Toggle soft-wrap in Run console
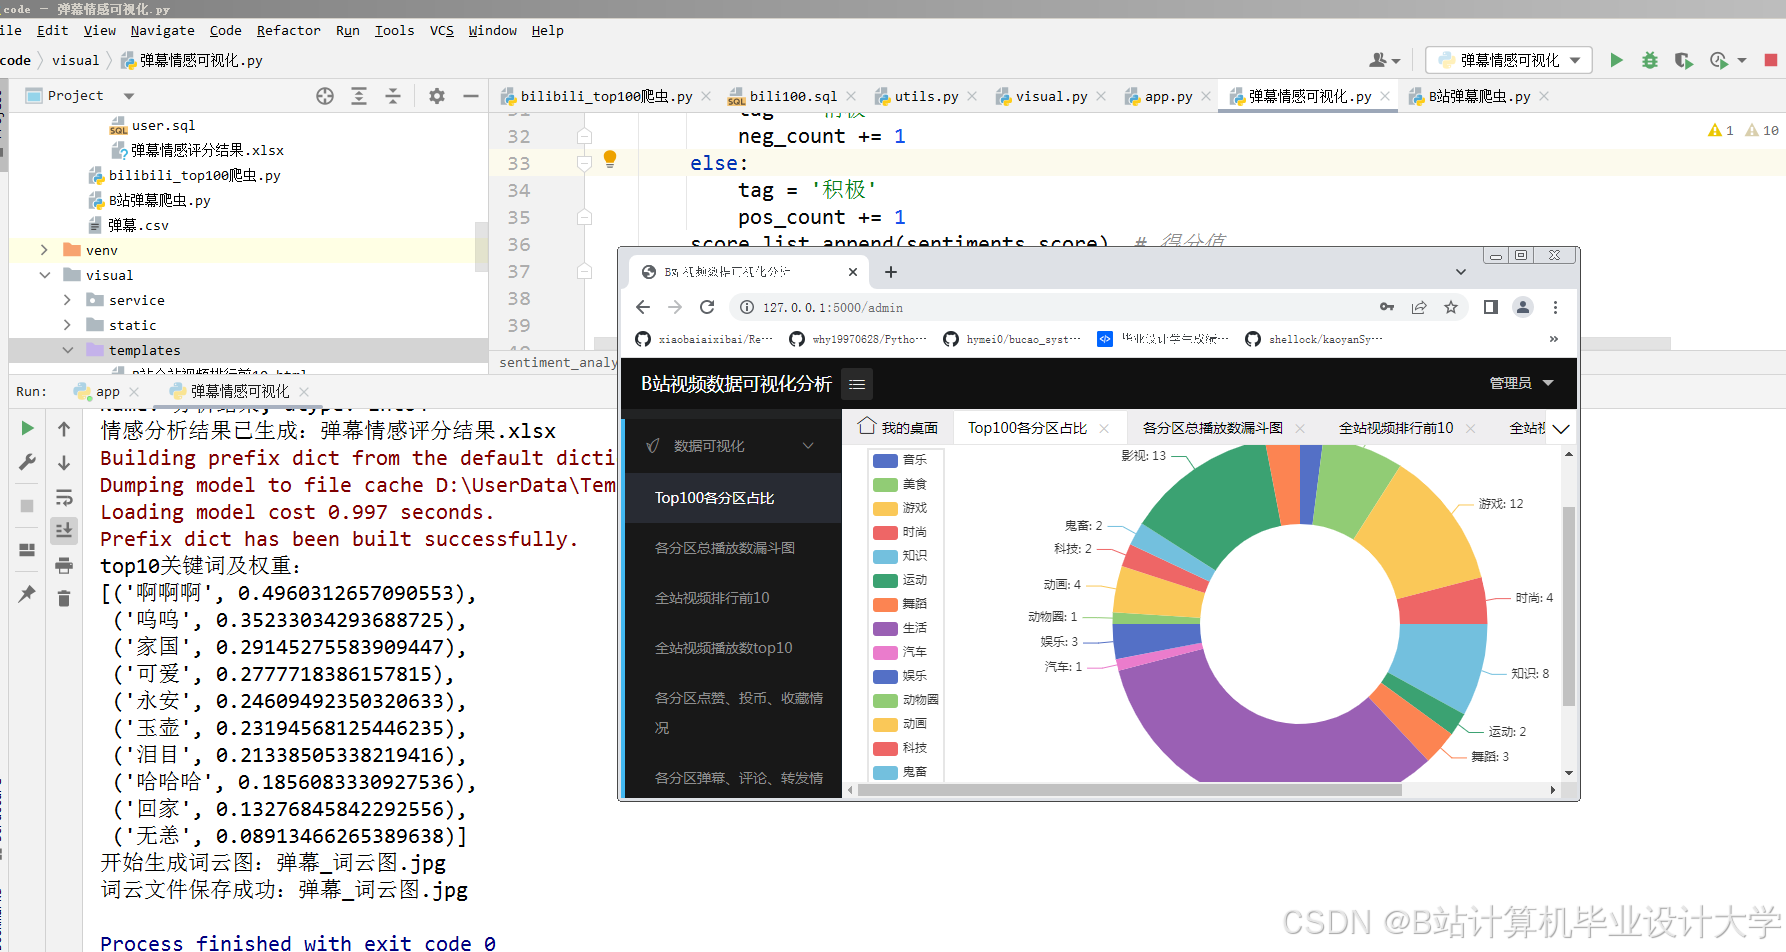This screenshot has width=1786, height=952. coord(64,497)
